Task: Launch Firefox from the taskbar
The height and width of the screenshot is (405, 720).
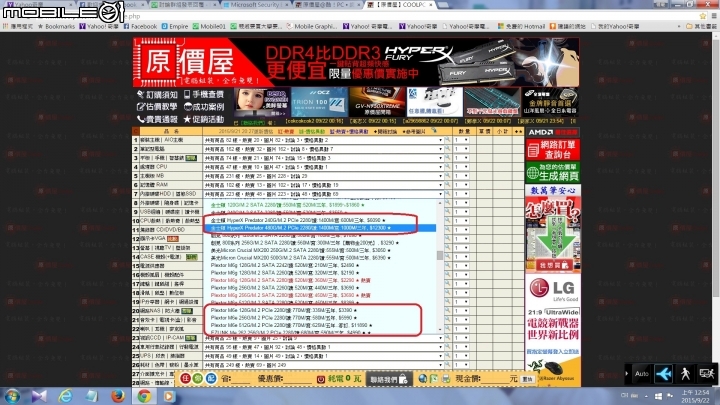Action: [118, 396]
